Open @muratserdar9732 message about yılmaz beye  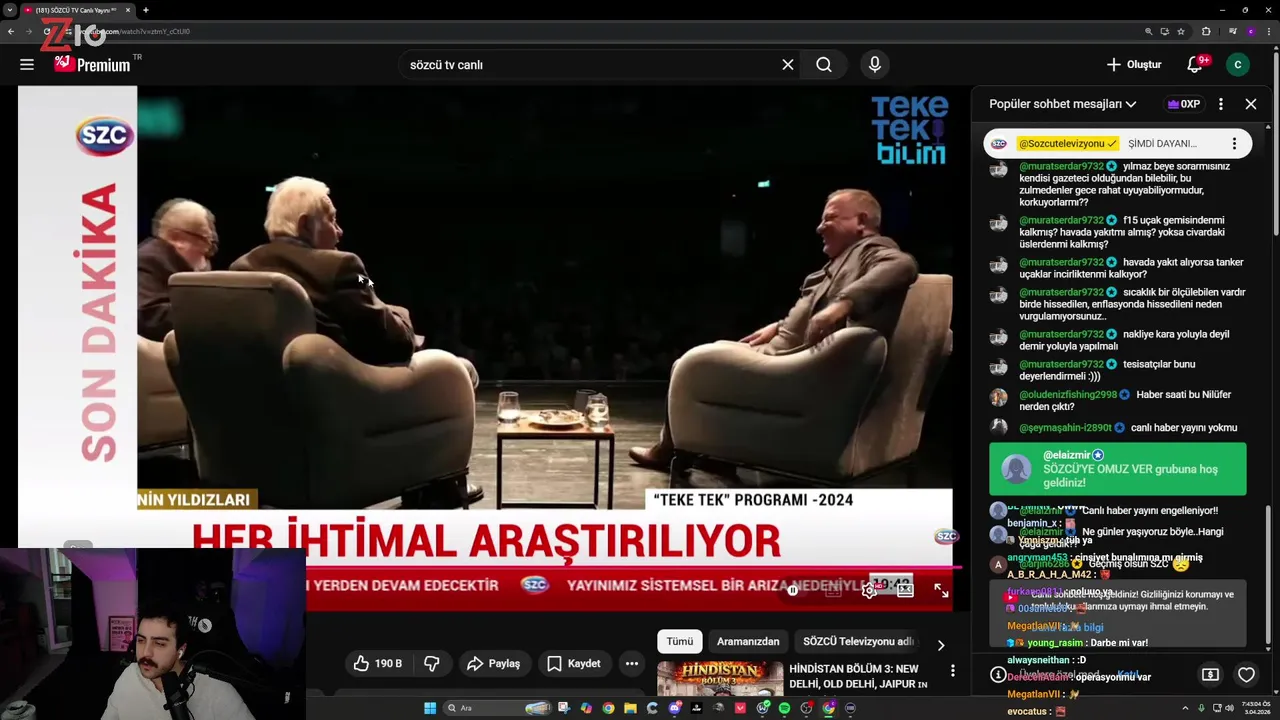(x=1118, y=184)
